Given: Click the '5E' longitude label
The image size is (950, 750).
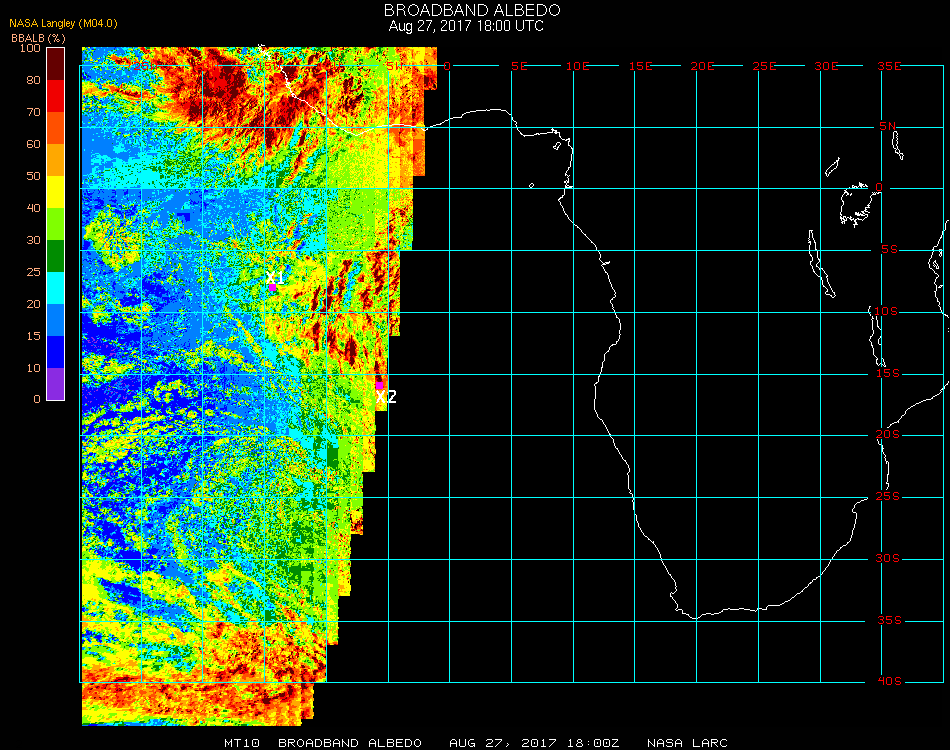Looking at the screenshot, I should pyautogui.click(x=519, y=66).
